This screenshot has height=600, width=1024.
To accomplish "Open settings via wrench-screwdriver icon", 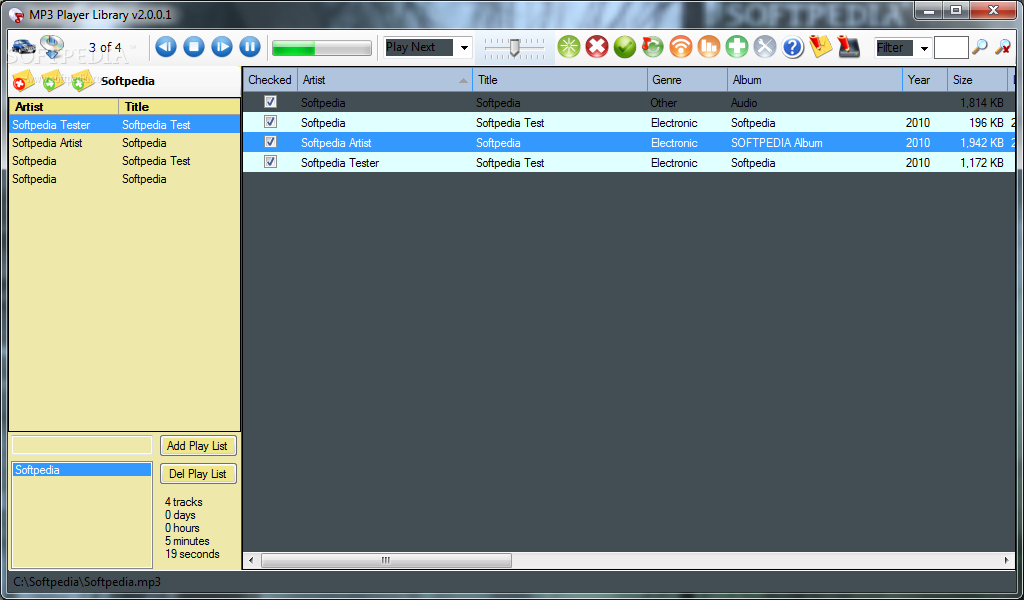I will pyautogui.click(x=765, y=47).
